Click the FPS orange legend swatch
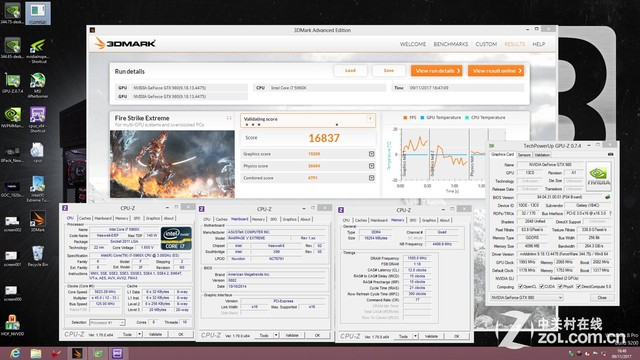 405,118
